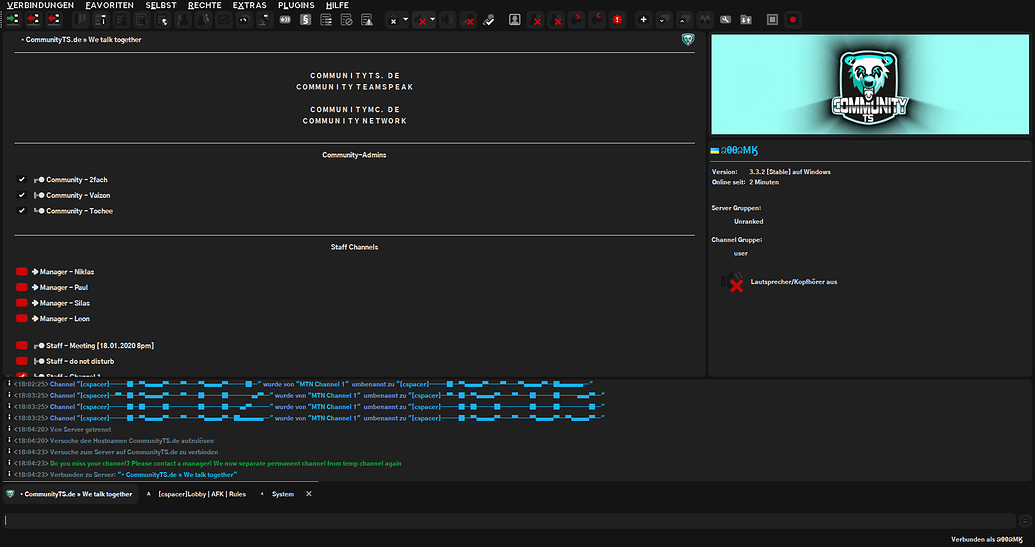Click the red exclamation complaint icon
The width and height of the screenshot is (1035, 547).
tap(617, 19)
